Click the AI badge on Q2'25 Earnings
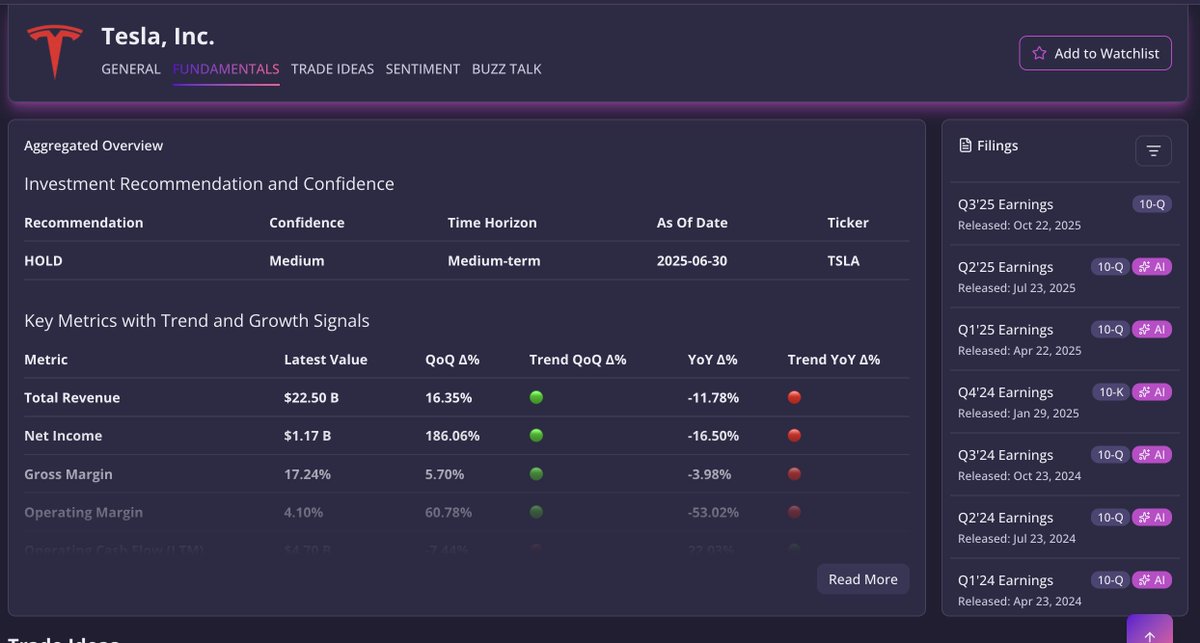 coord(1151,267)
